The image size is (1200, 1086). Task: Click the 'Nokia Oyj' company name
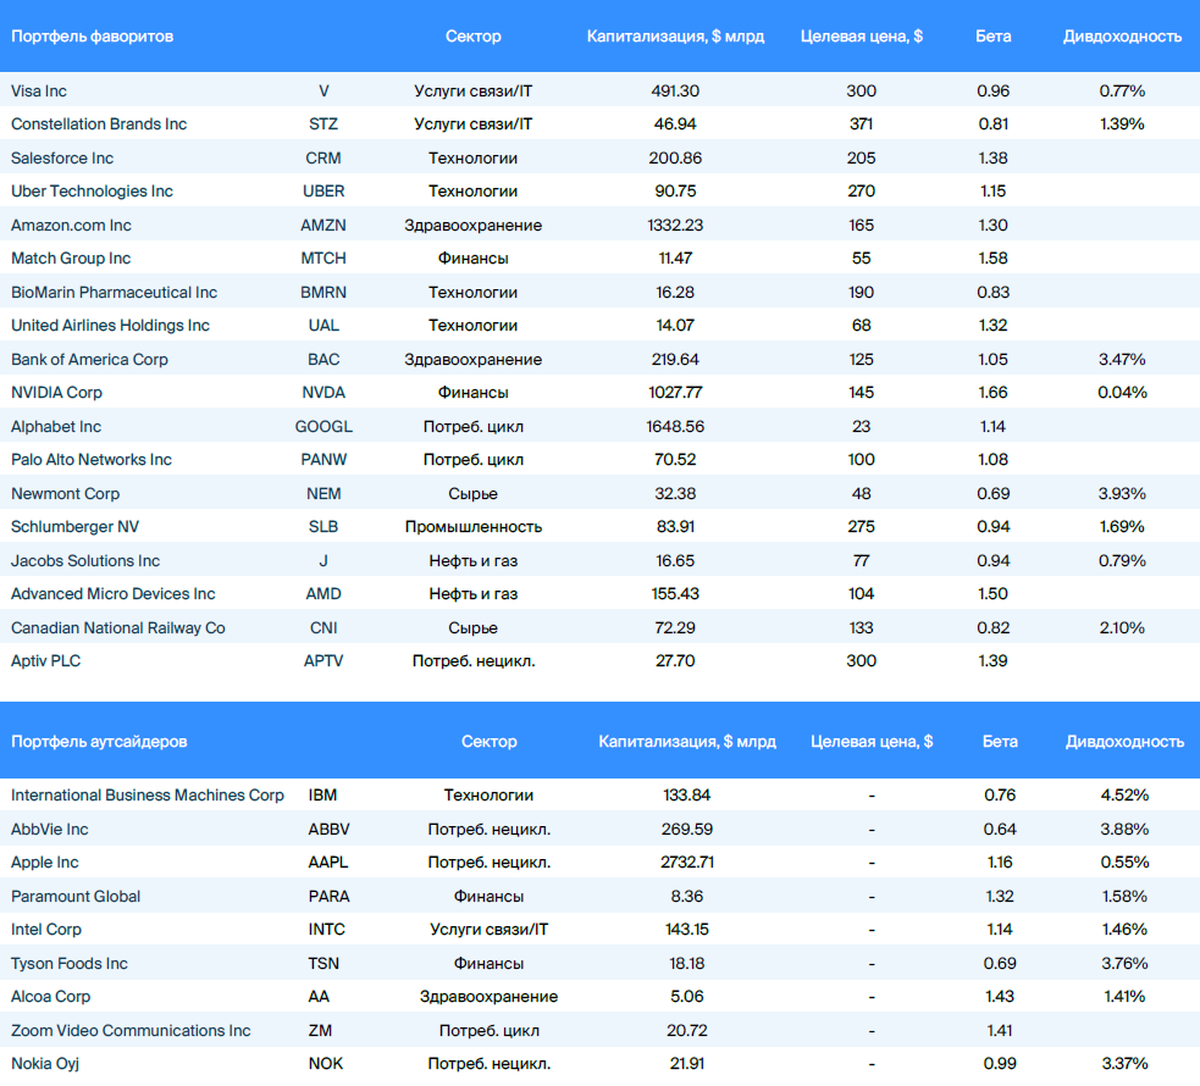[x=45, y=1063]
